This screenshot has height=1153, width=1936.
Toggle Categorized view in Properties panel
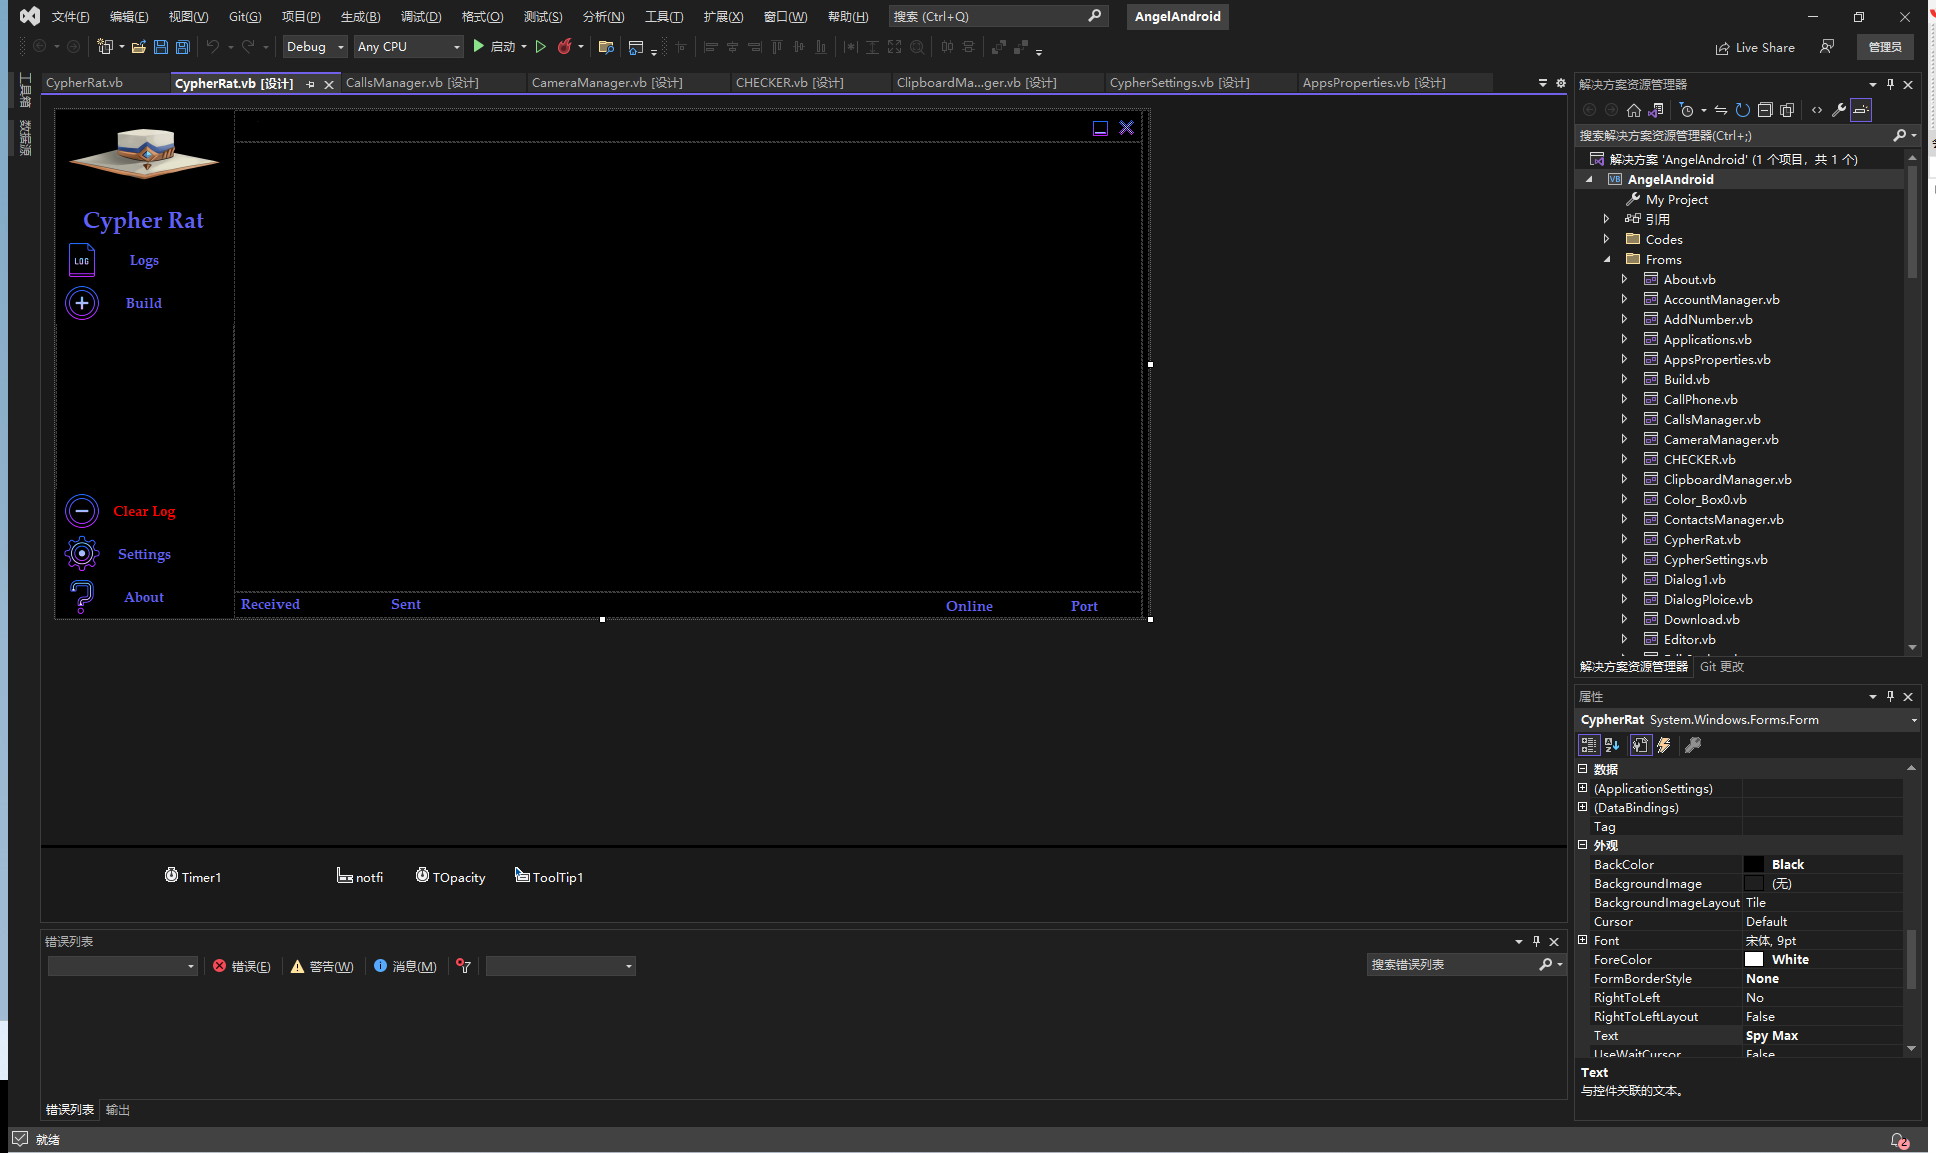1589,745
